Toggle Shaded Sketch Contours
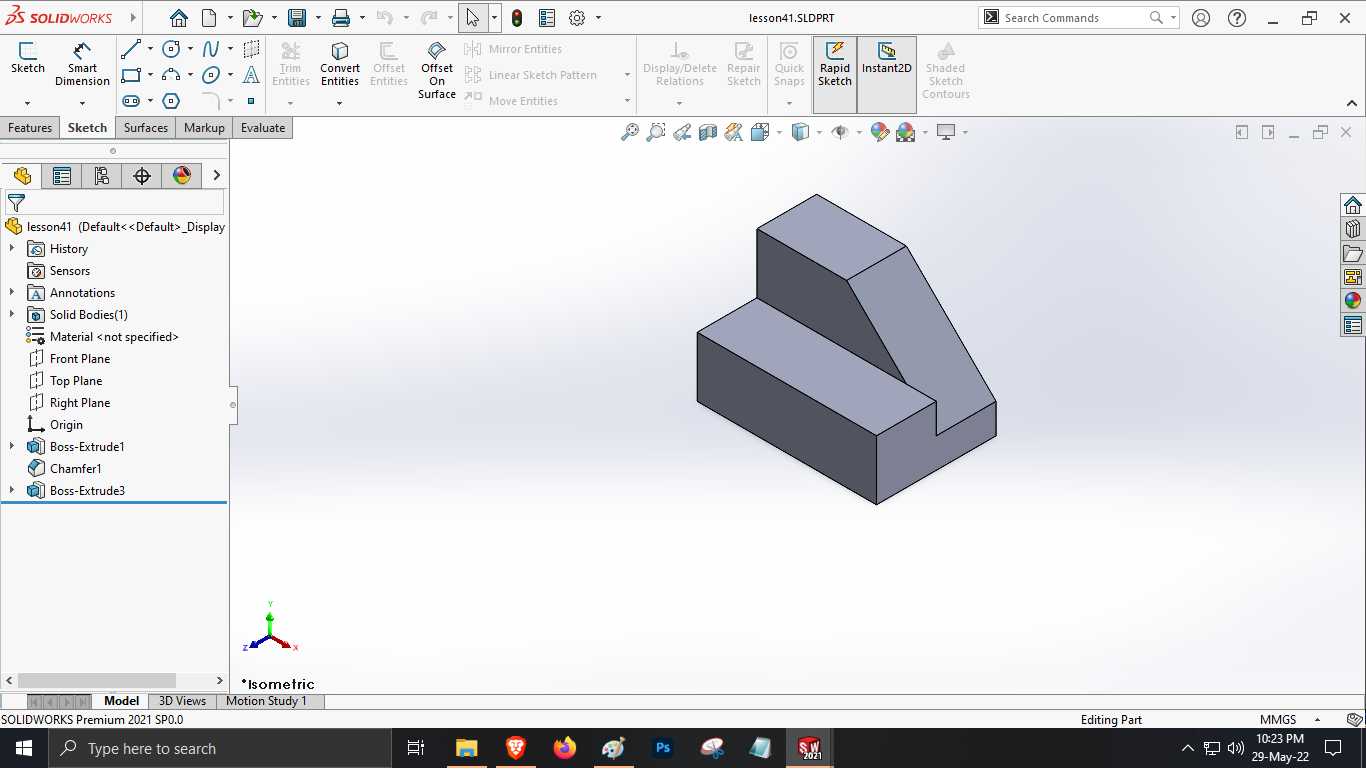Viewport: 1366px width, 780px height. [x=946, y=70]
